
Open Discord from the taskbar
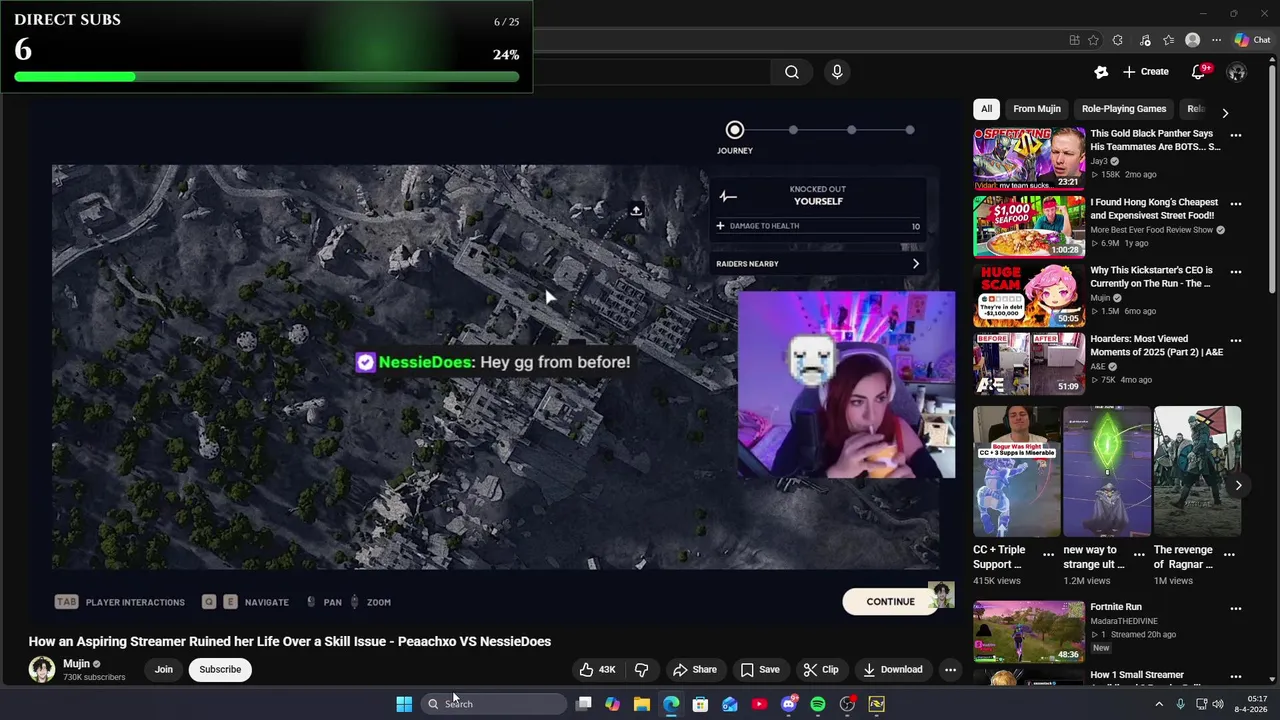pyautogui.click(x=789, y=704)
